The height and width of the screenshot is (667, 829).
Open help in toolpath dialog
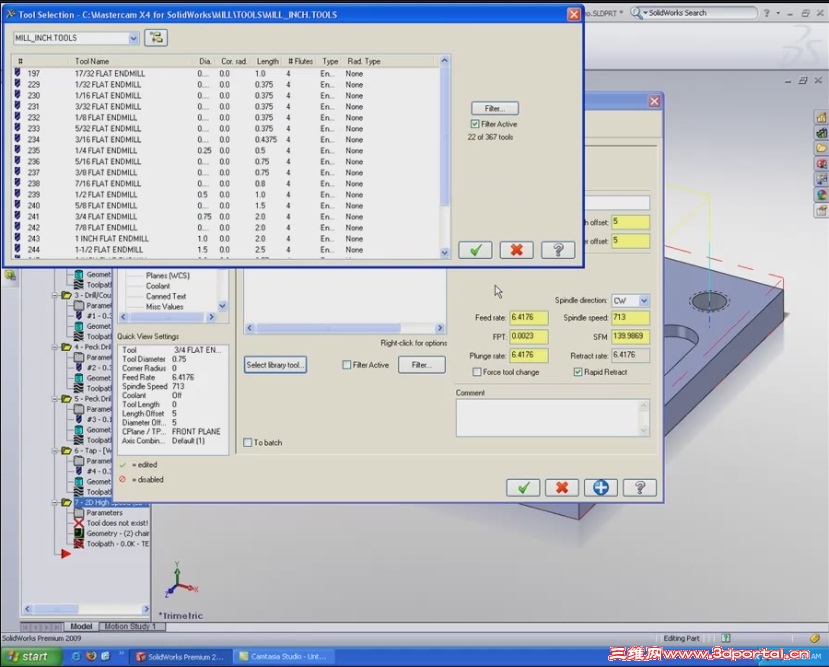(640, 487)
